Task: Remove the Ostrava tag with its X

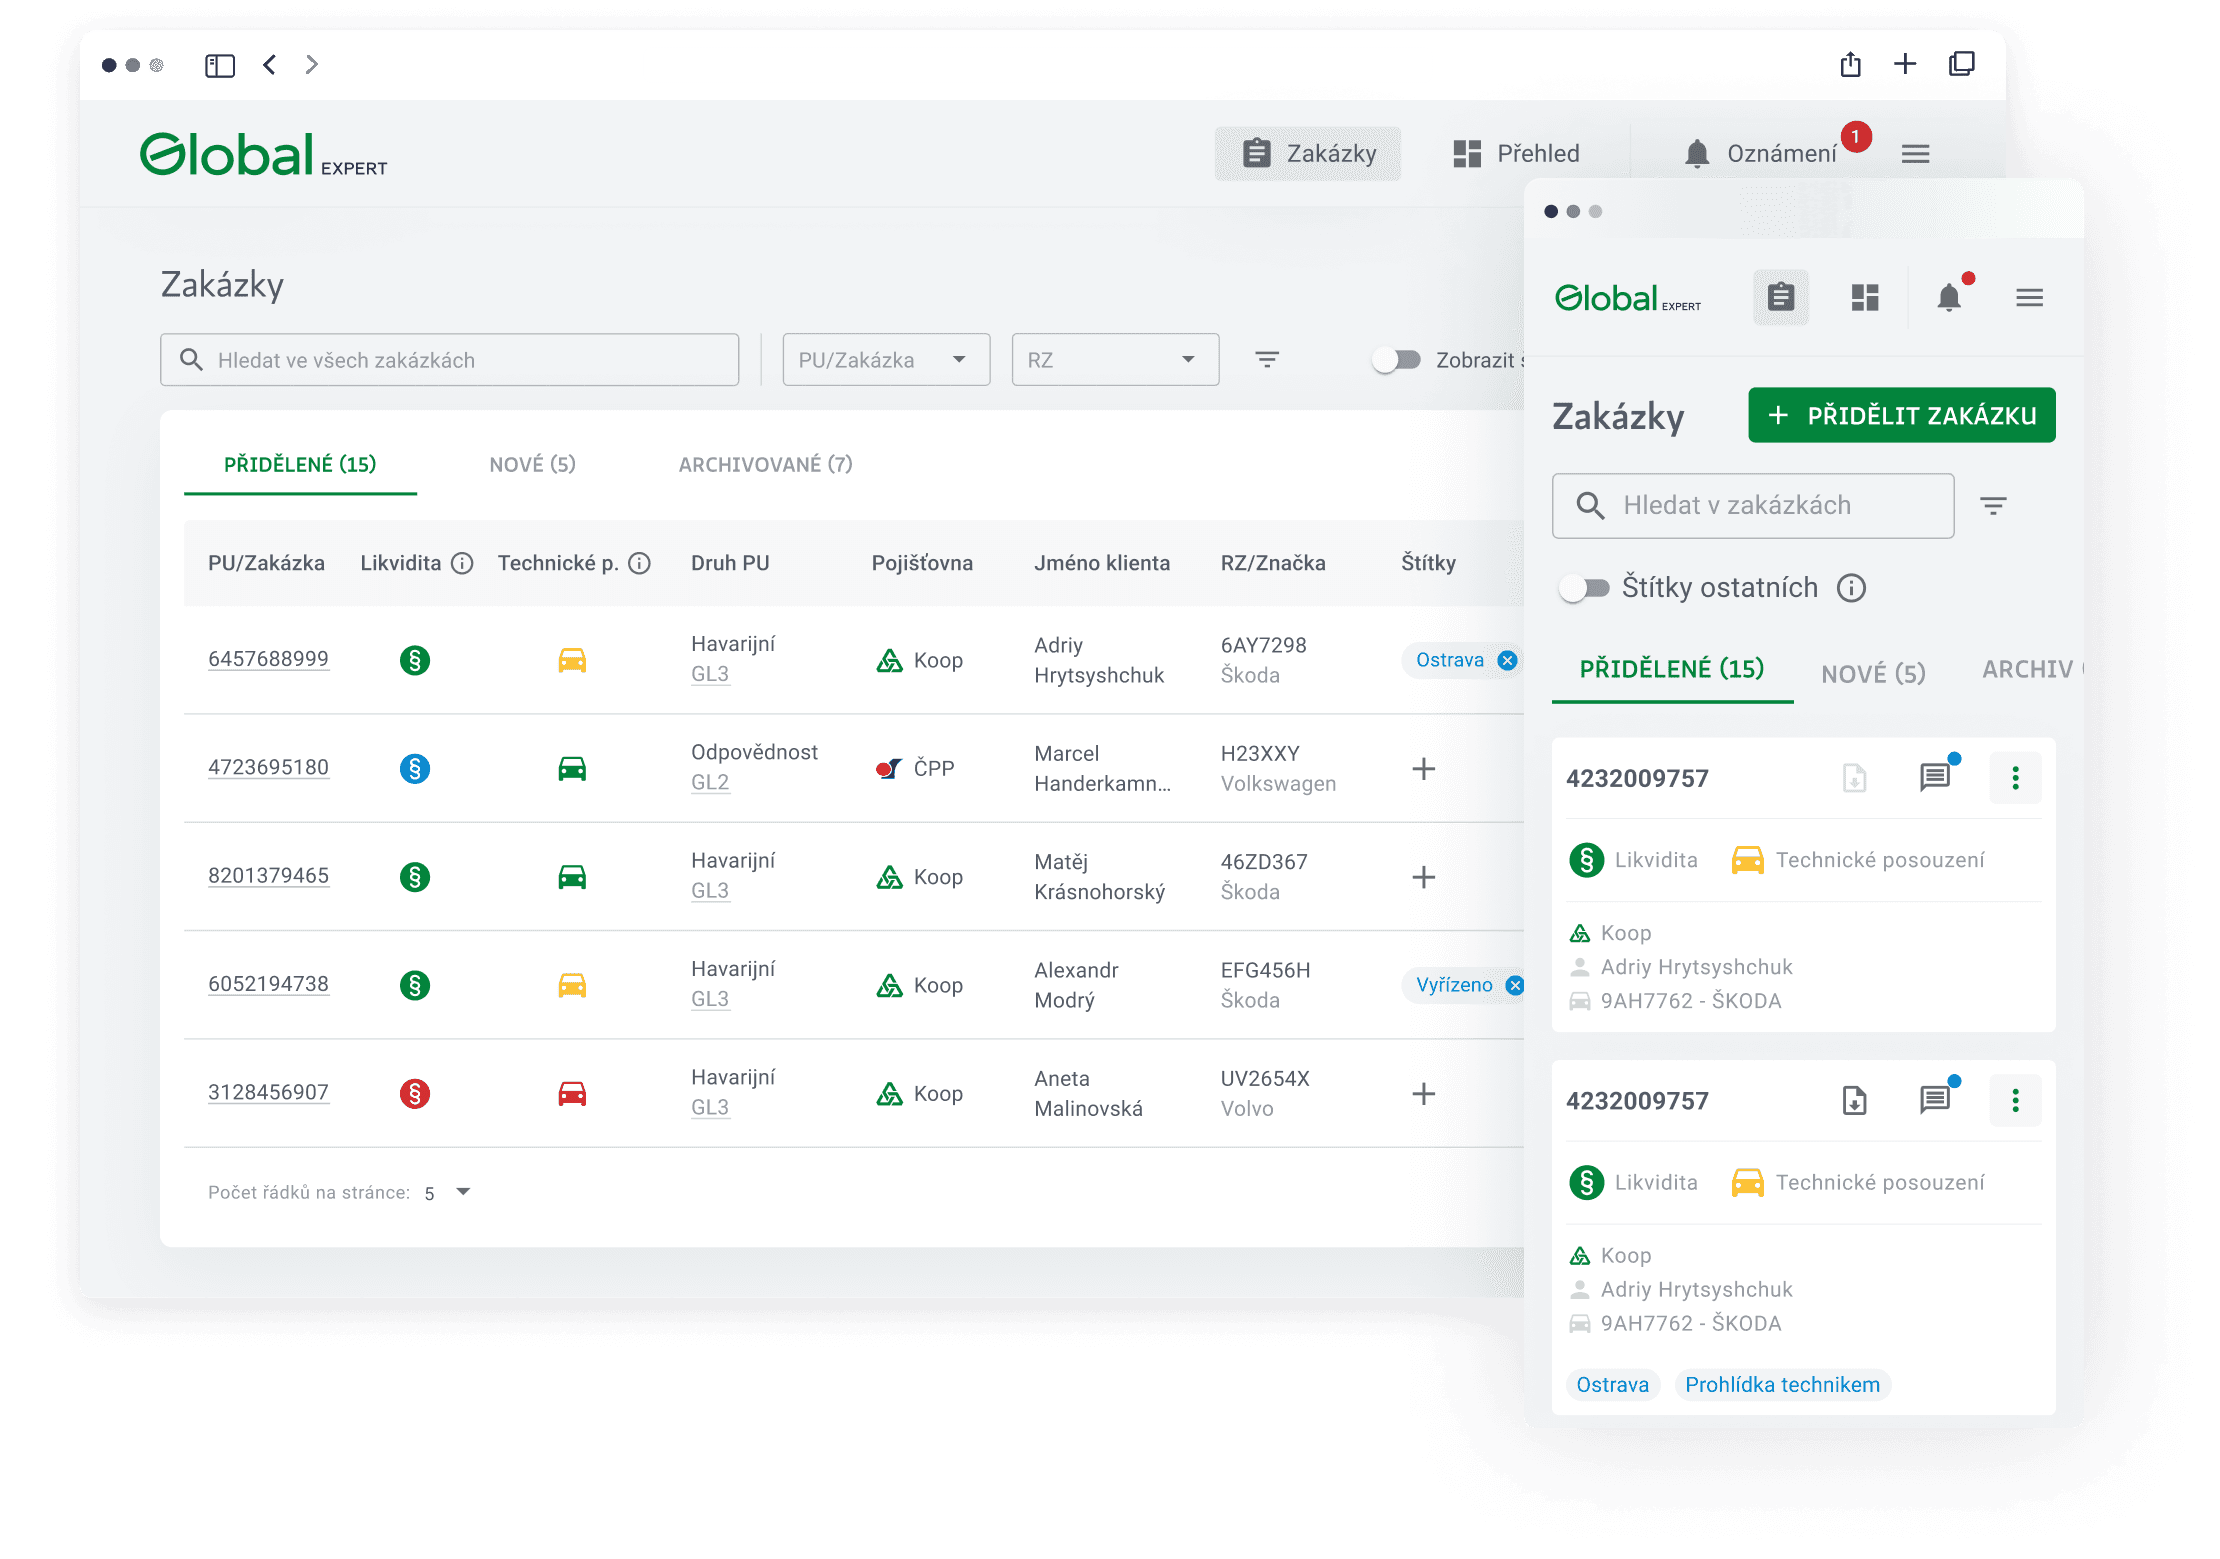Action: [x=1507, y=660]
